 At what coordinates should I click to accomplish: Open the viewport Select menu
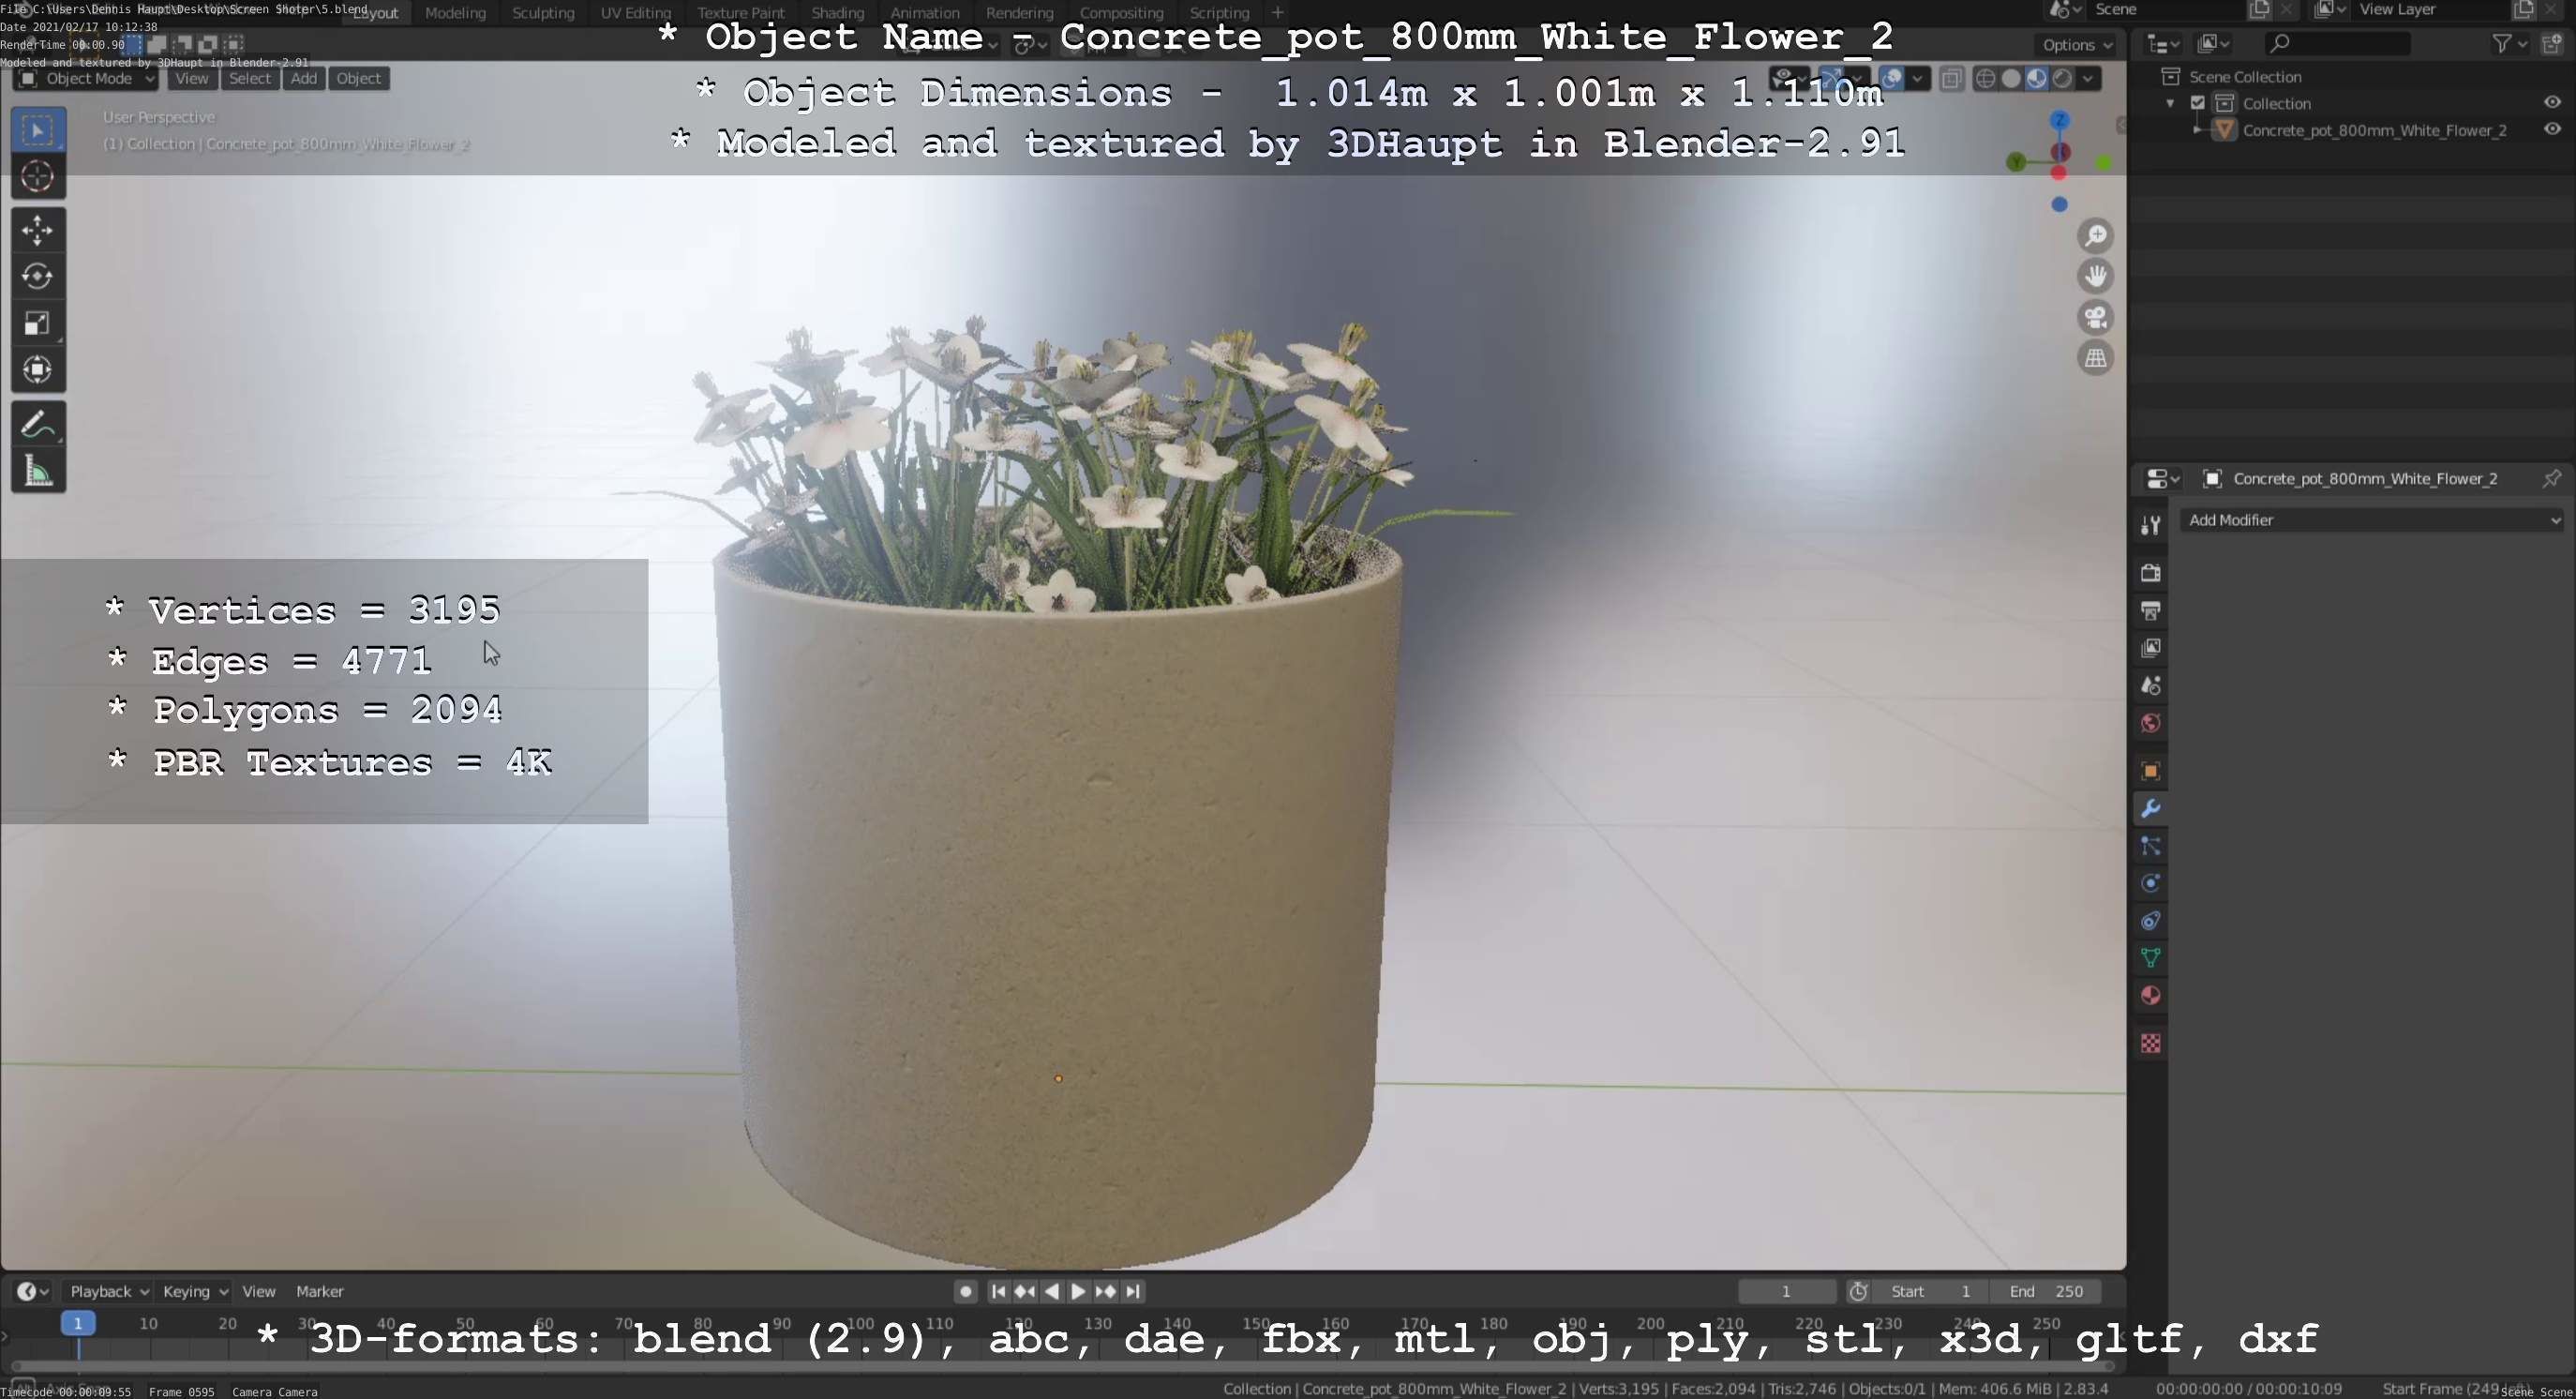(x=249, y=79)
